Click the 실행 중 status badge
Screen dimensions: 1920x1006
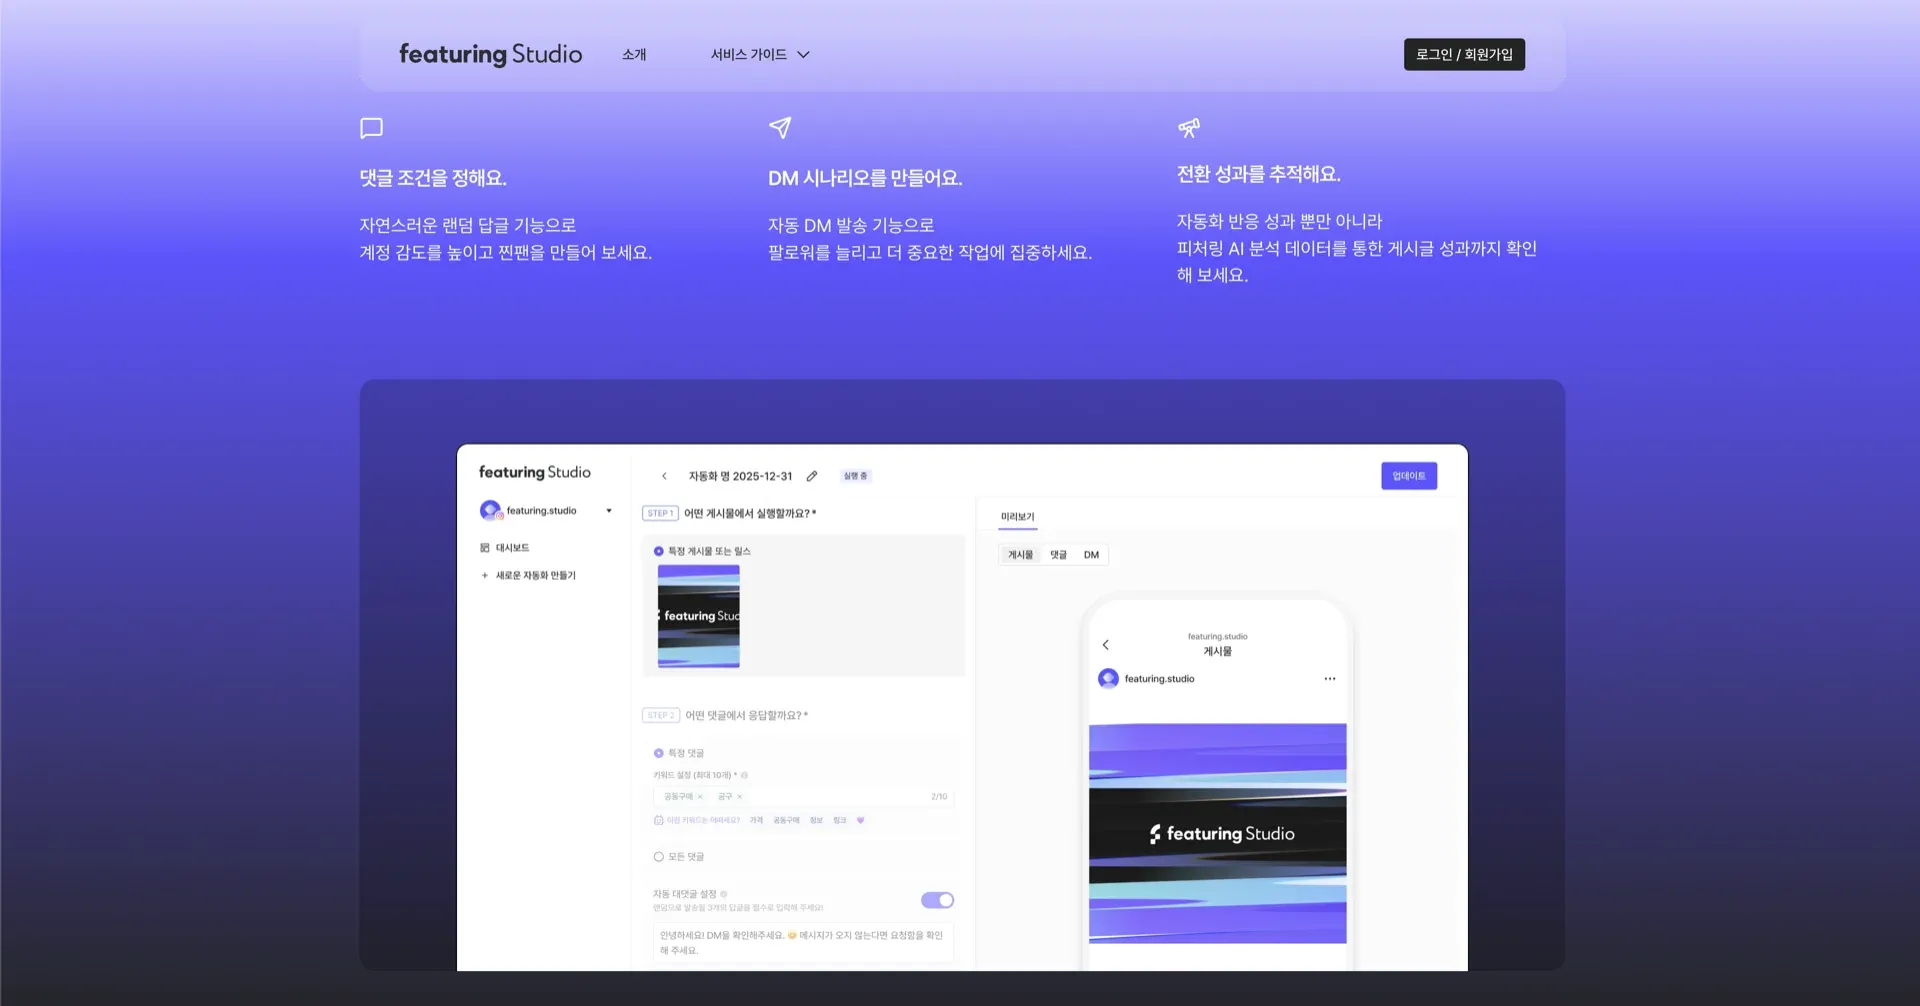[856, 476]
